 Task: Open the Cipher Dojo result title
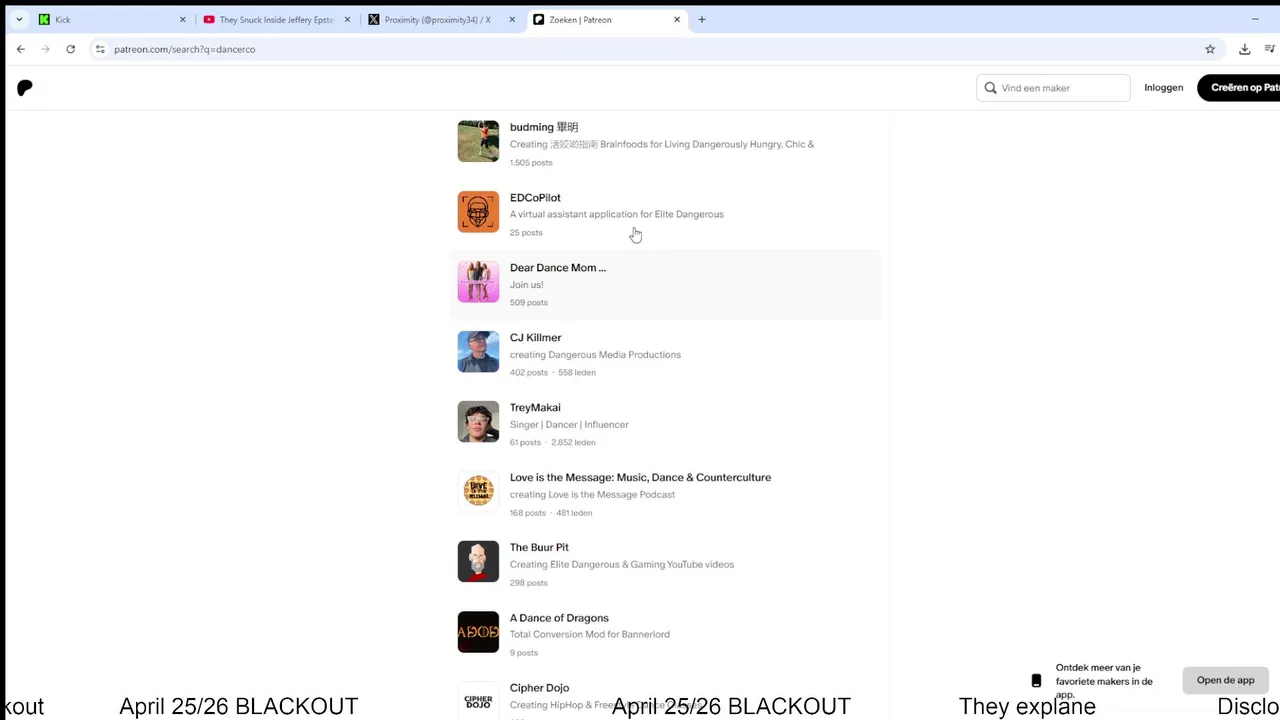(x=539, y=688)
